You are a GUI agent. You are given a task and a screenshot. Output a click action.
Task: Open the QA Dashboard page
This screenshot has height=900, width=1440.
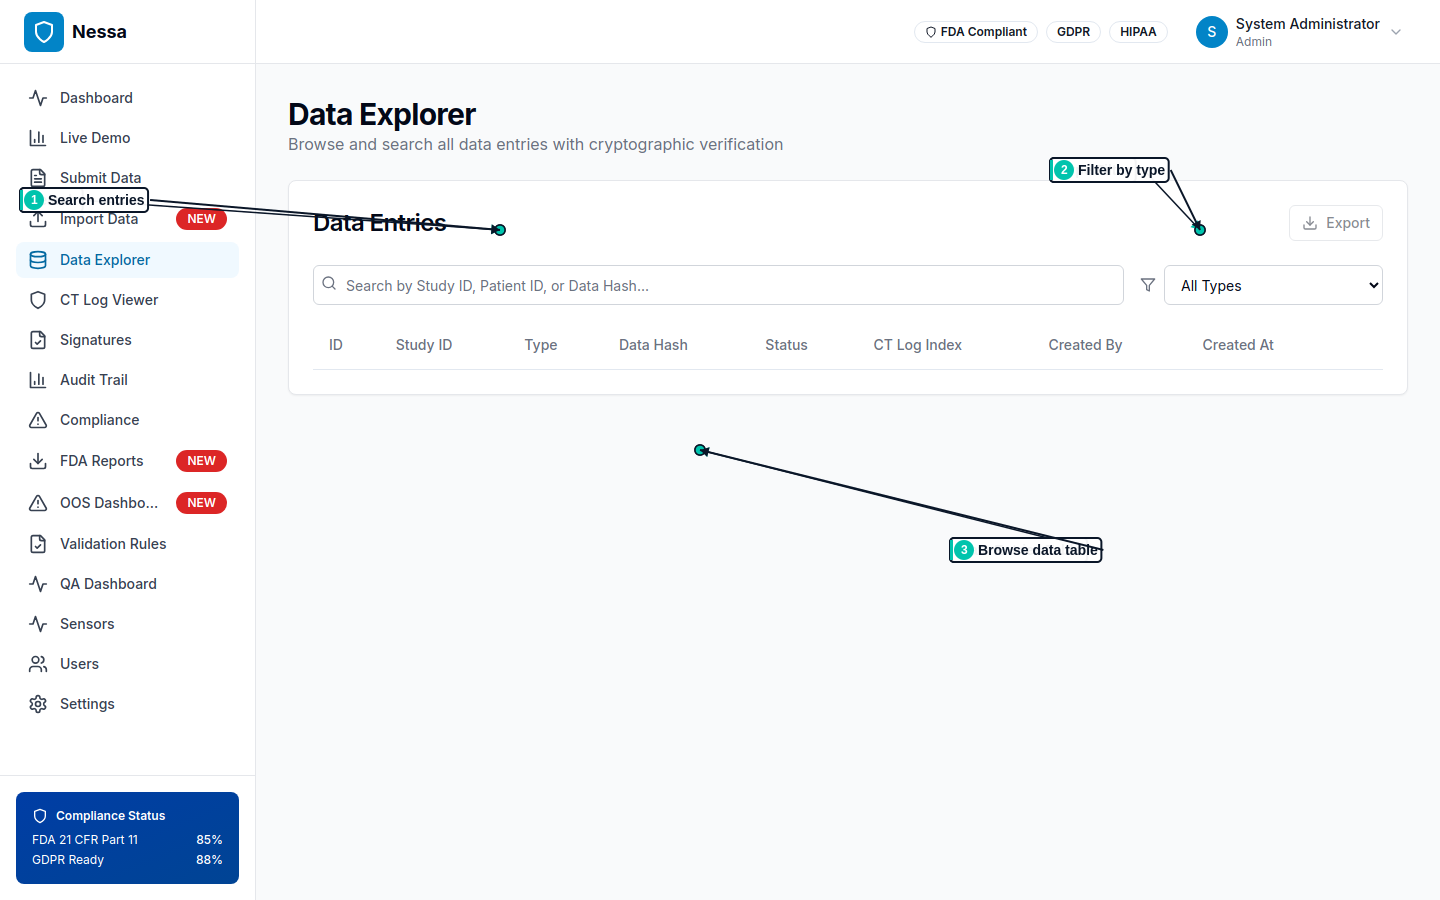click(x=107, y=583)
